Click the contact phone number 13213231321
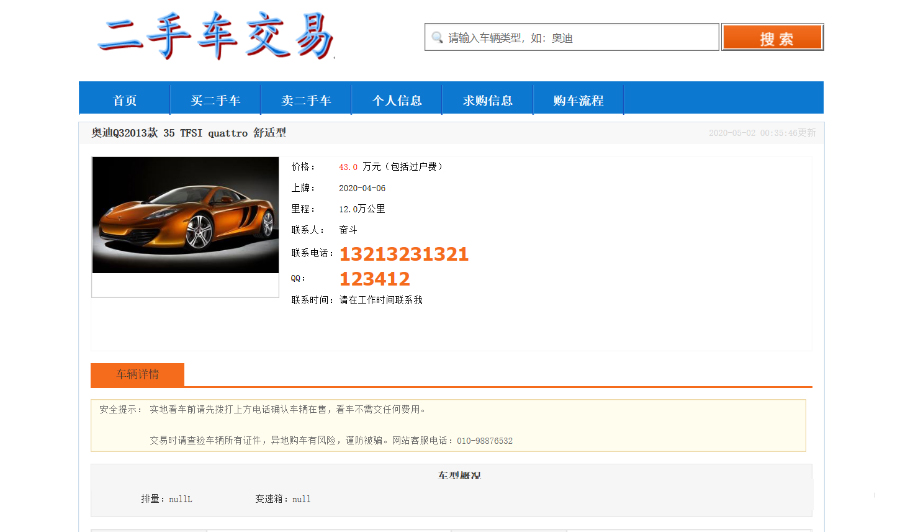Screen dimensions: 900x532 pyautogui.click(x=404, y=254)
